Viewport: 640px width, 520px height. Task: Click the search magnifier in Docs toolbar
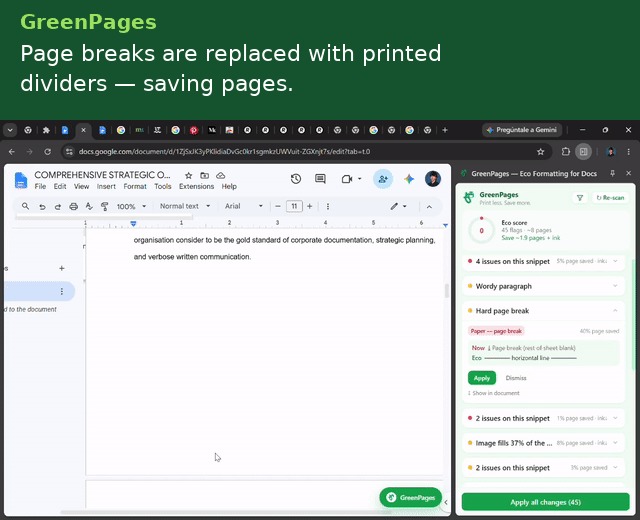(x=25, y=206)
